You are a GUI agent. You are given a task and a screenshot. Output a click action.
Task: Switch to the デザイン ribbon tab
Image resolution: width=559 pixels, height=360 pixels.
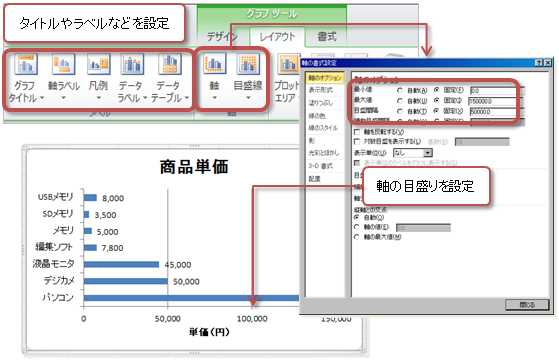point(222,37)
